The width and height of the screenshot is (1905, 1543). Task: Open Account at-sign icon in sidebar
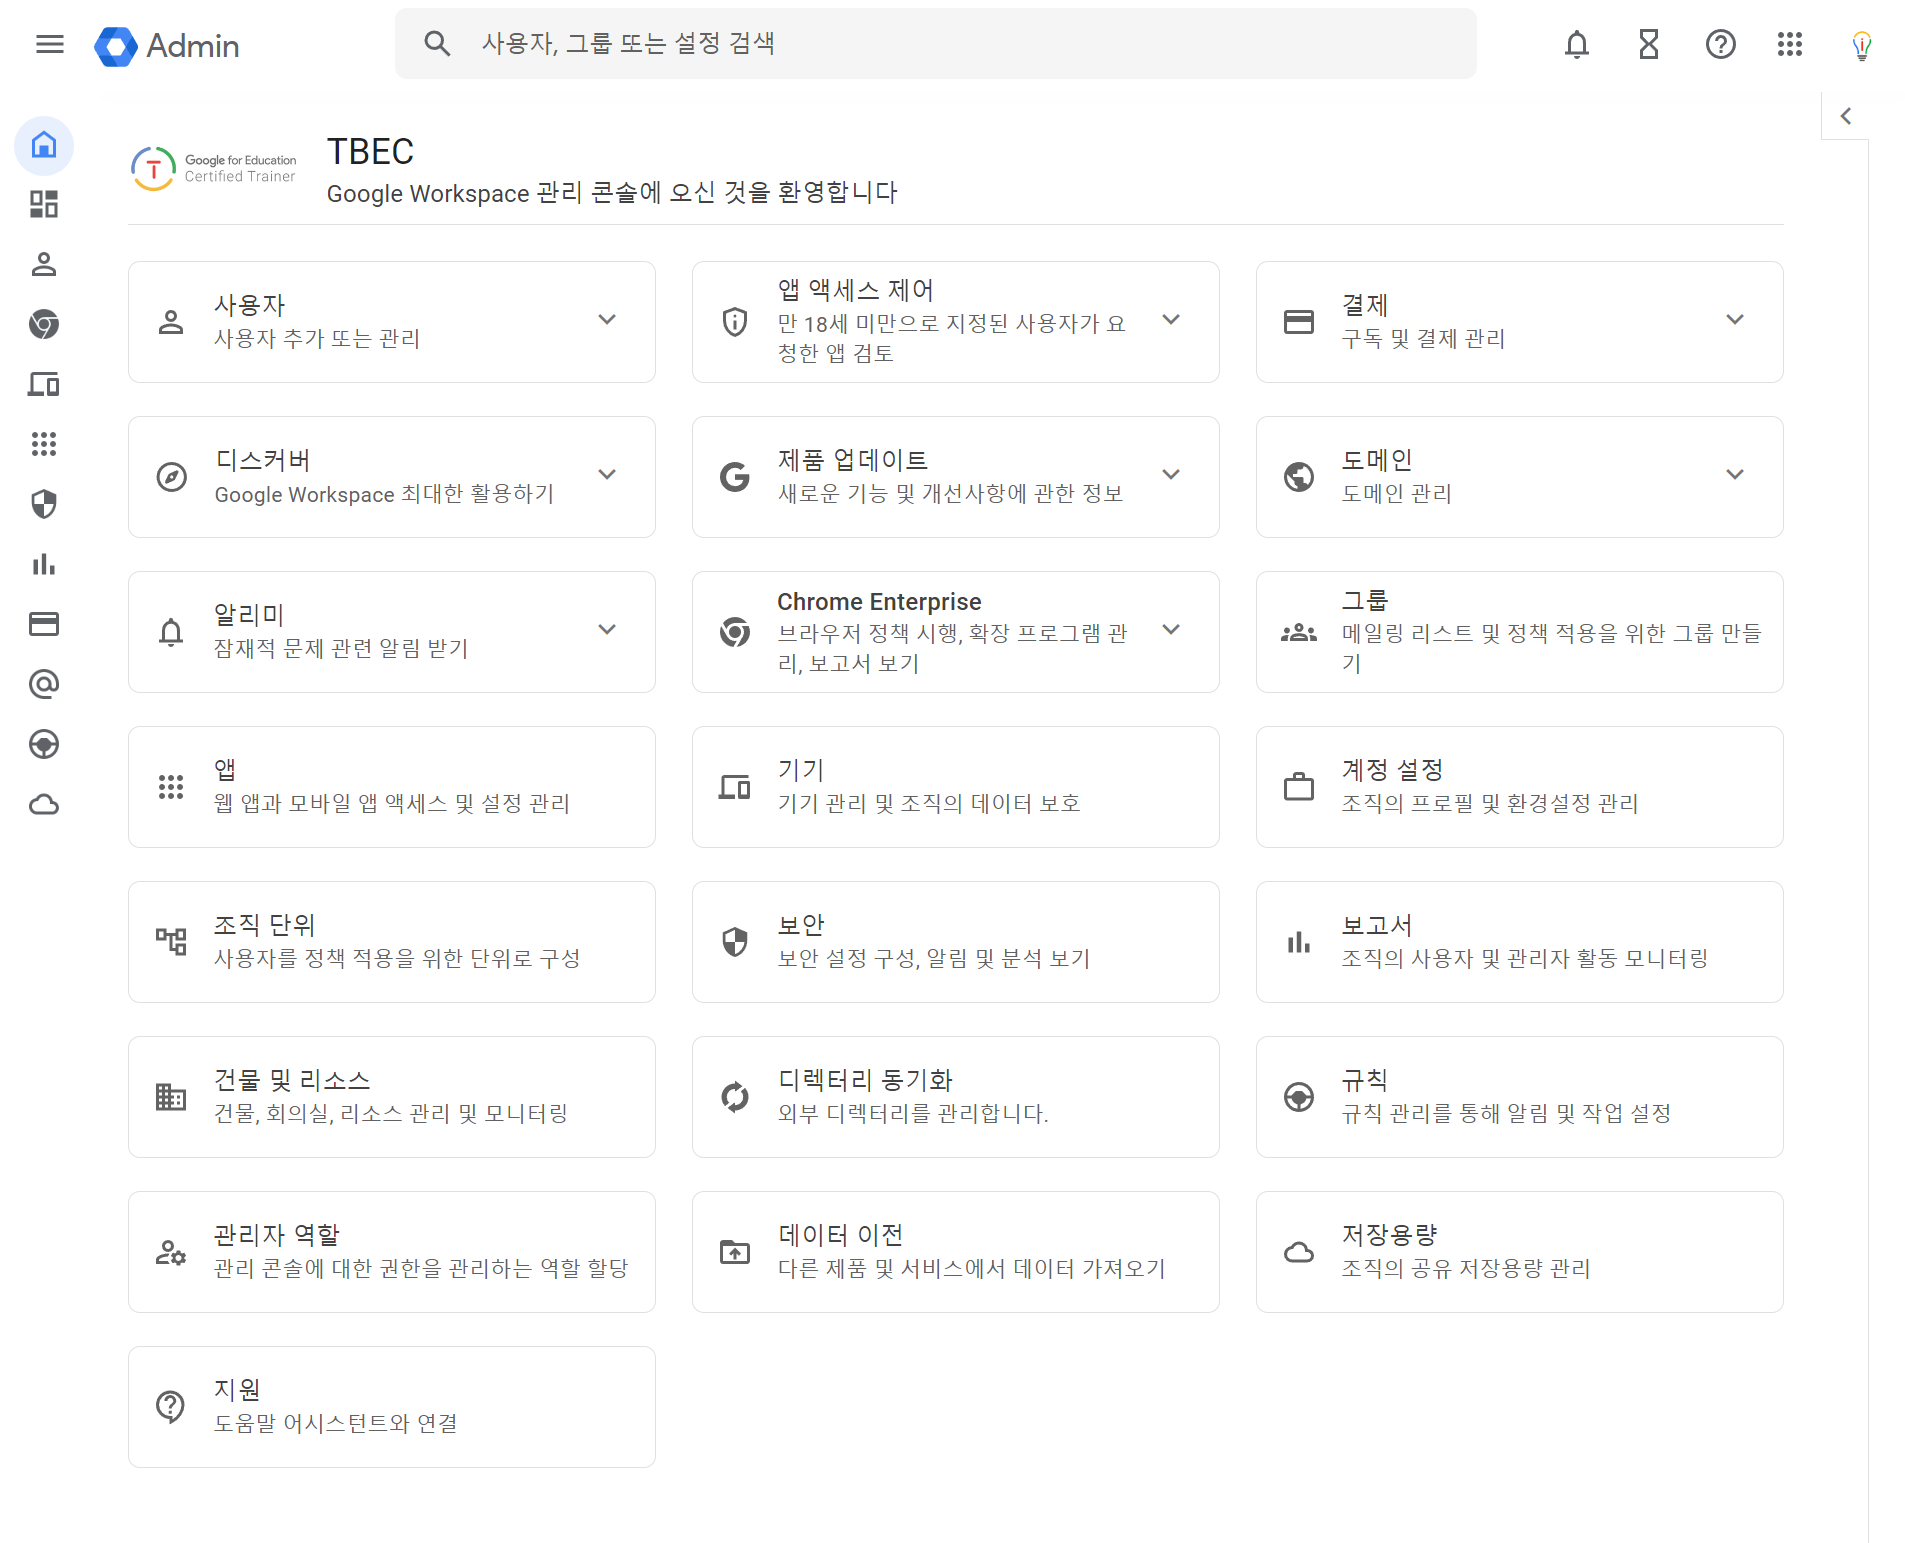point(44,684)
